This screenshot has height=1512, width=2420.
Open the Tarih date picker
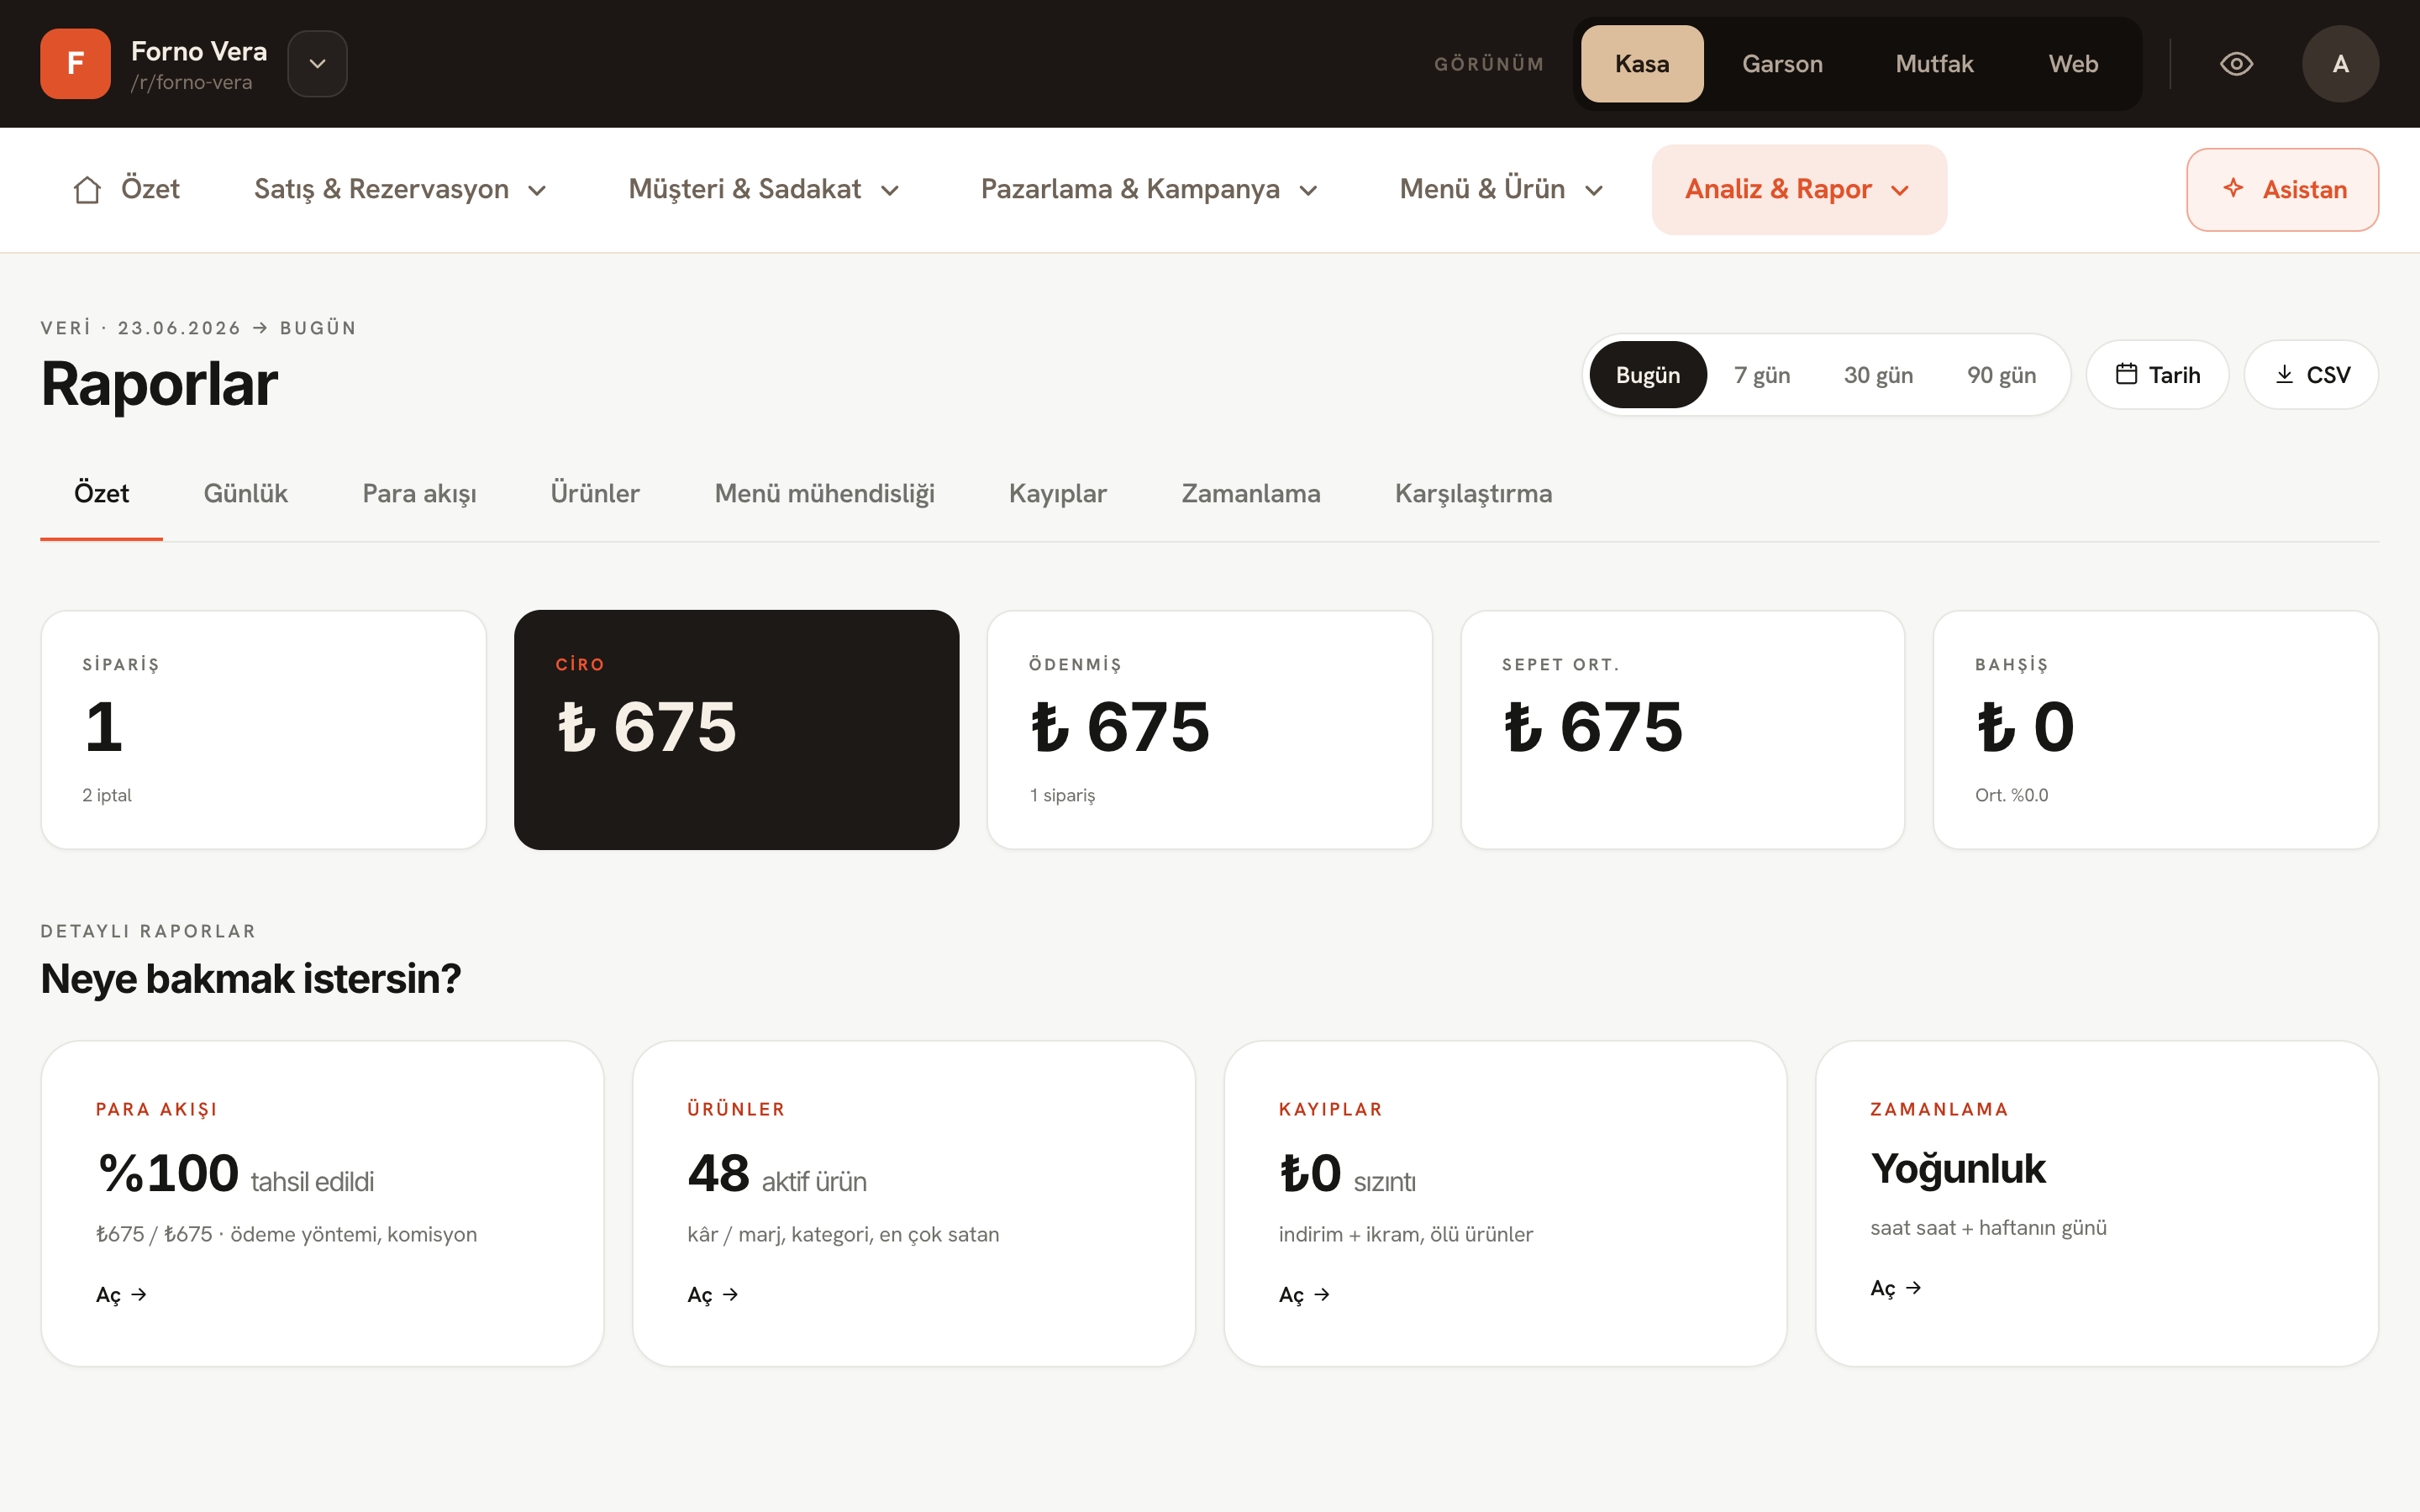[2157, 375]
